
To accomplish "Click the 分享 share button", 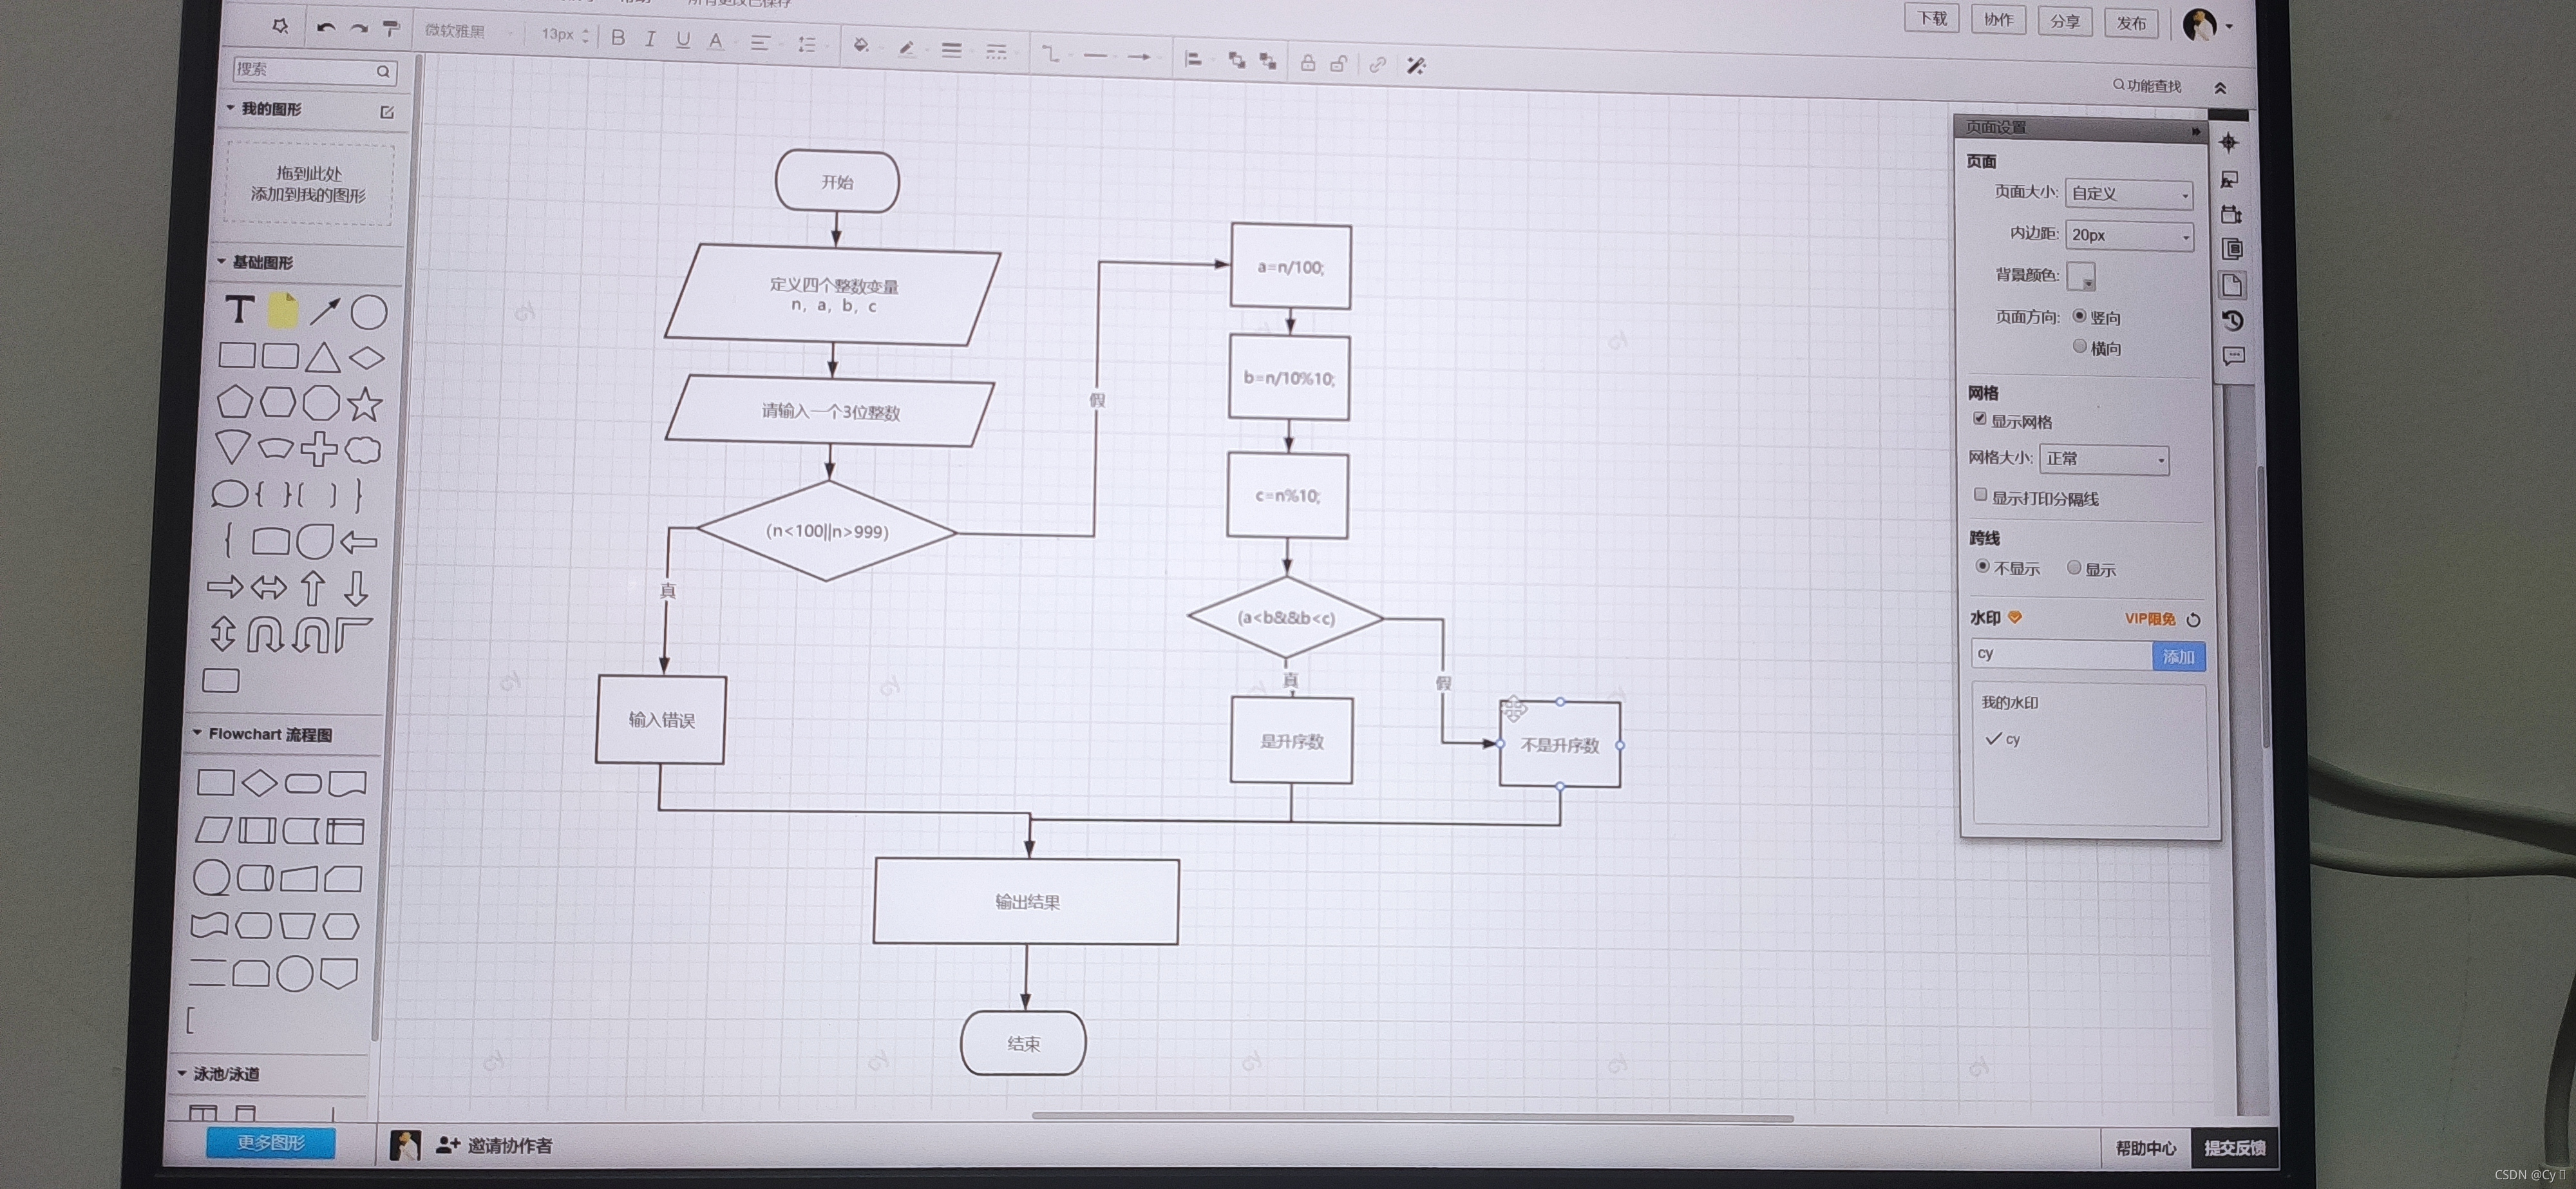I will (x=2065, y=21).
